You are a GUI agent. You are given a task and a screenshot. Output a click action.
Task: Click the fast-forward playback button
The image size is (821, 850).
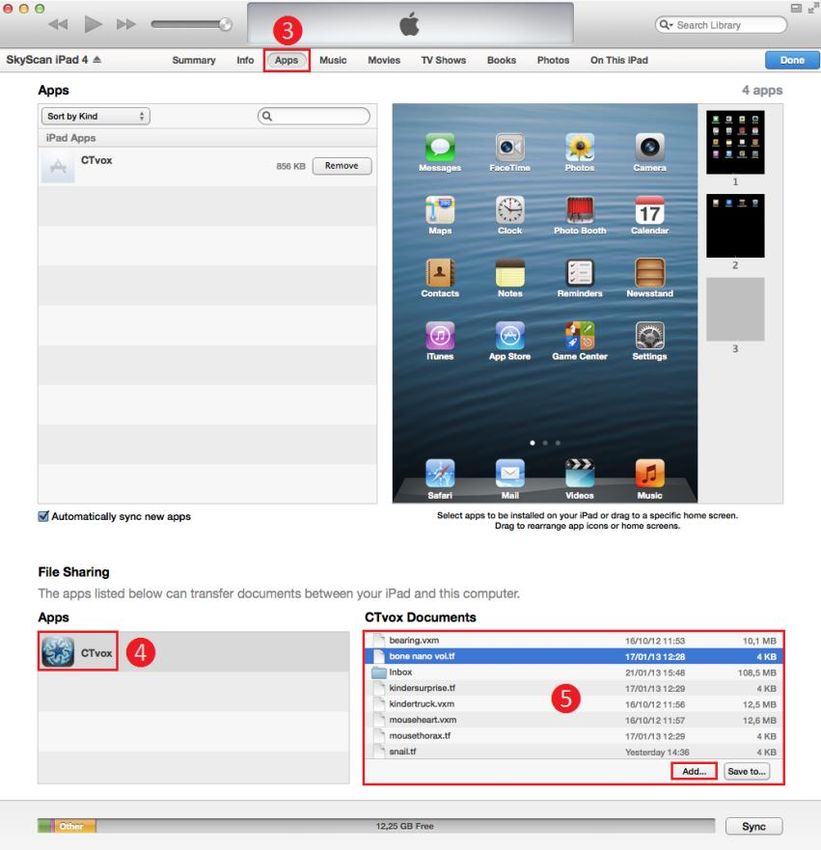[x=126, y=24]
